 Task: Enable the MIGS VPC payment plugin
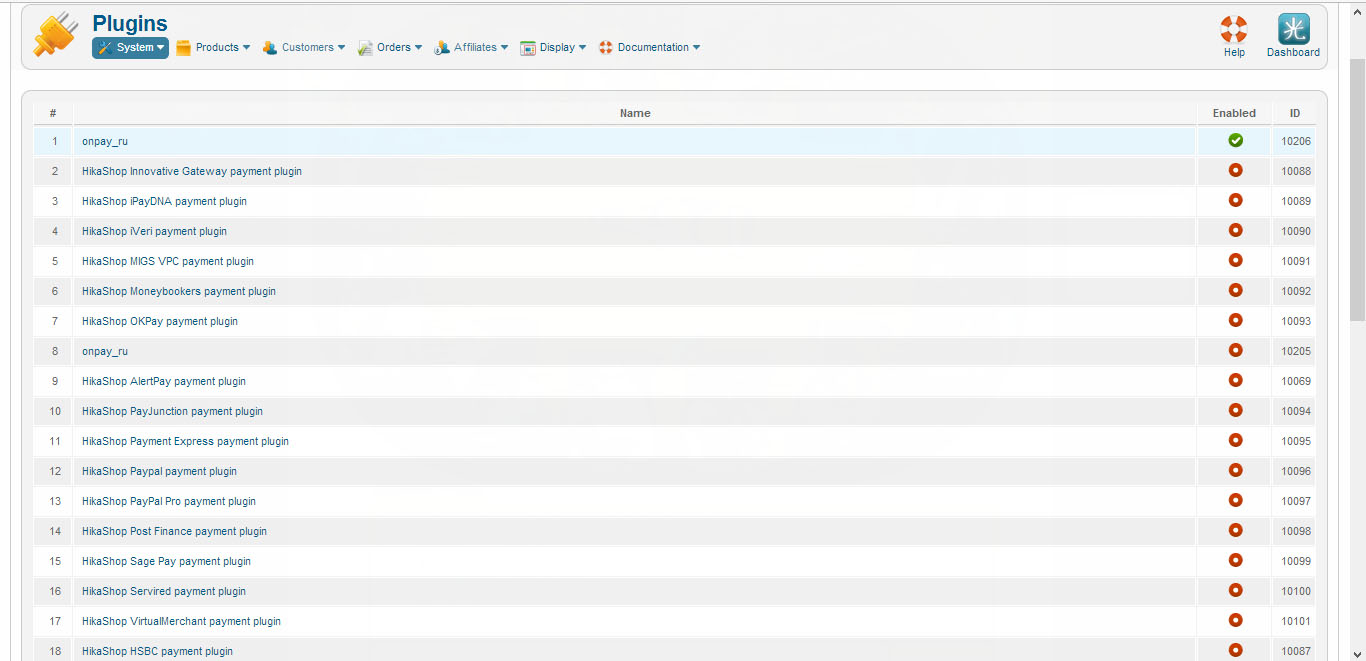1235,260
